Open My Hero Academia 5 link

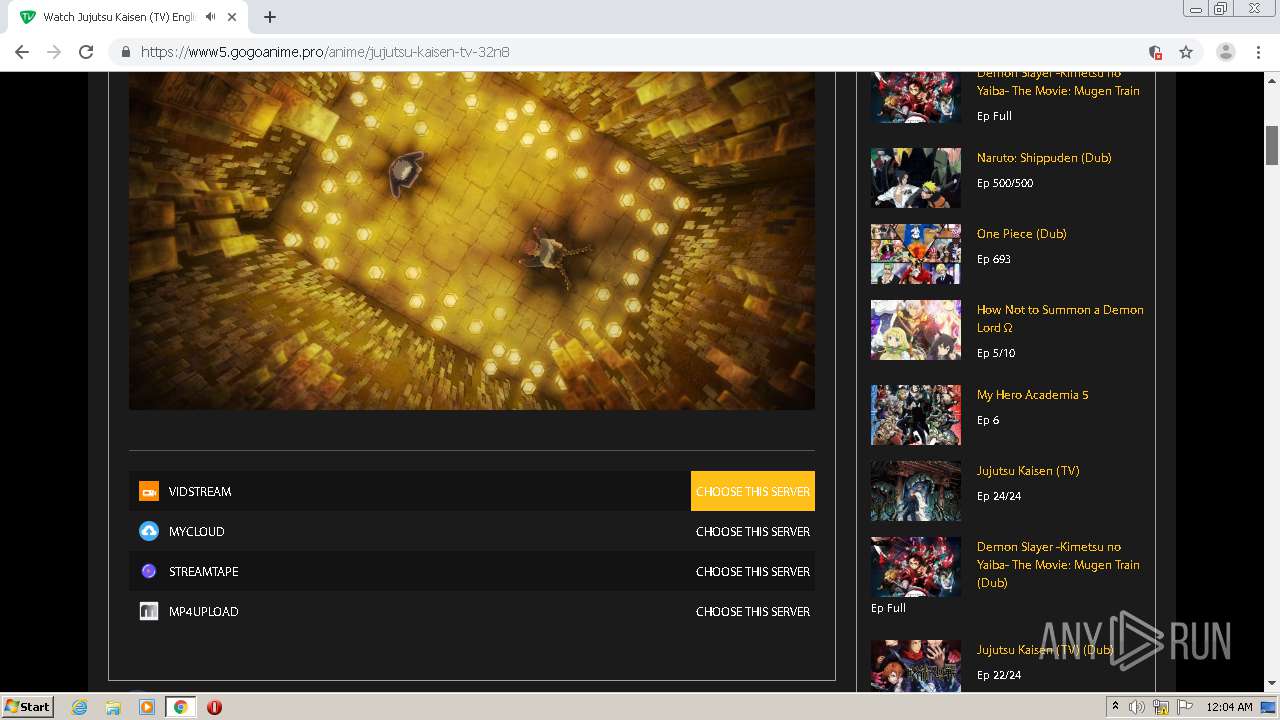pyautogui.click(x=1033, y=394)
